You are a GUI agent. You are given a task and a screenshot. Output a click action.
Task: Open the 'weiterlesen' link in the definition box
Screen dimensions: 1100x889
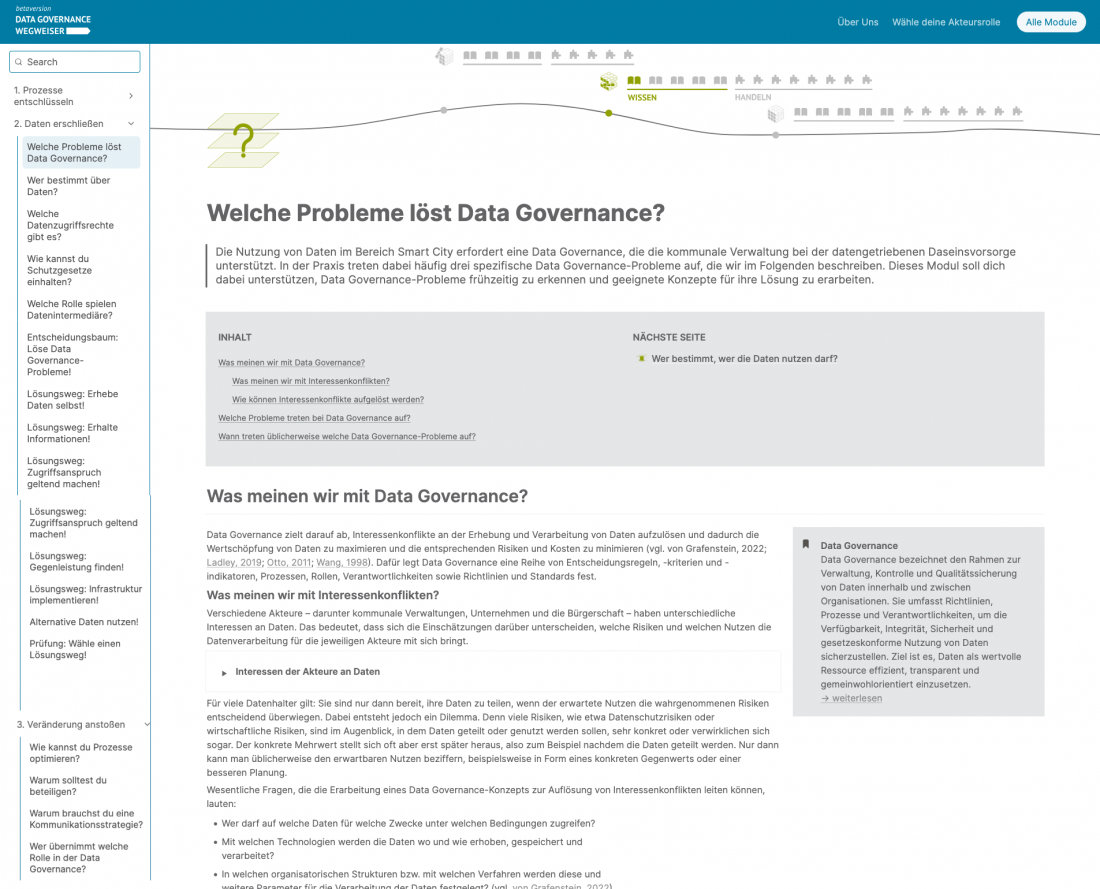pyautogui.click(x=851, y=698)
